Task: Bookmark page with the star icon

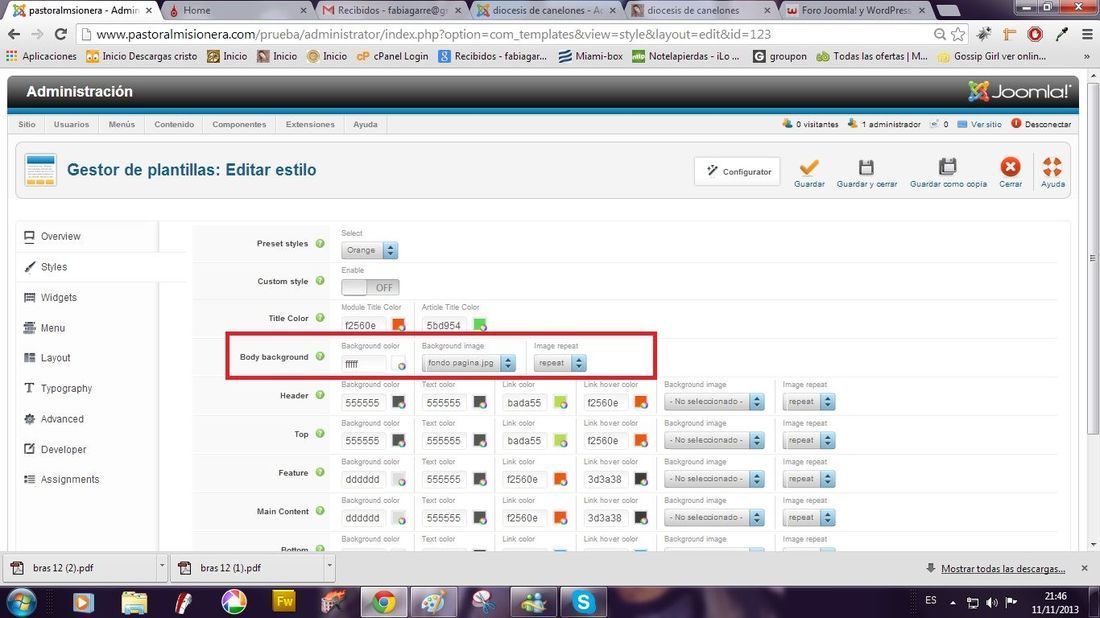Action: [x=958, y=34]
